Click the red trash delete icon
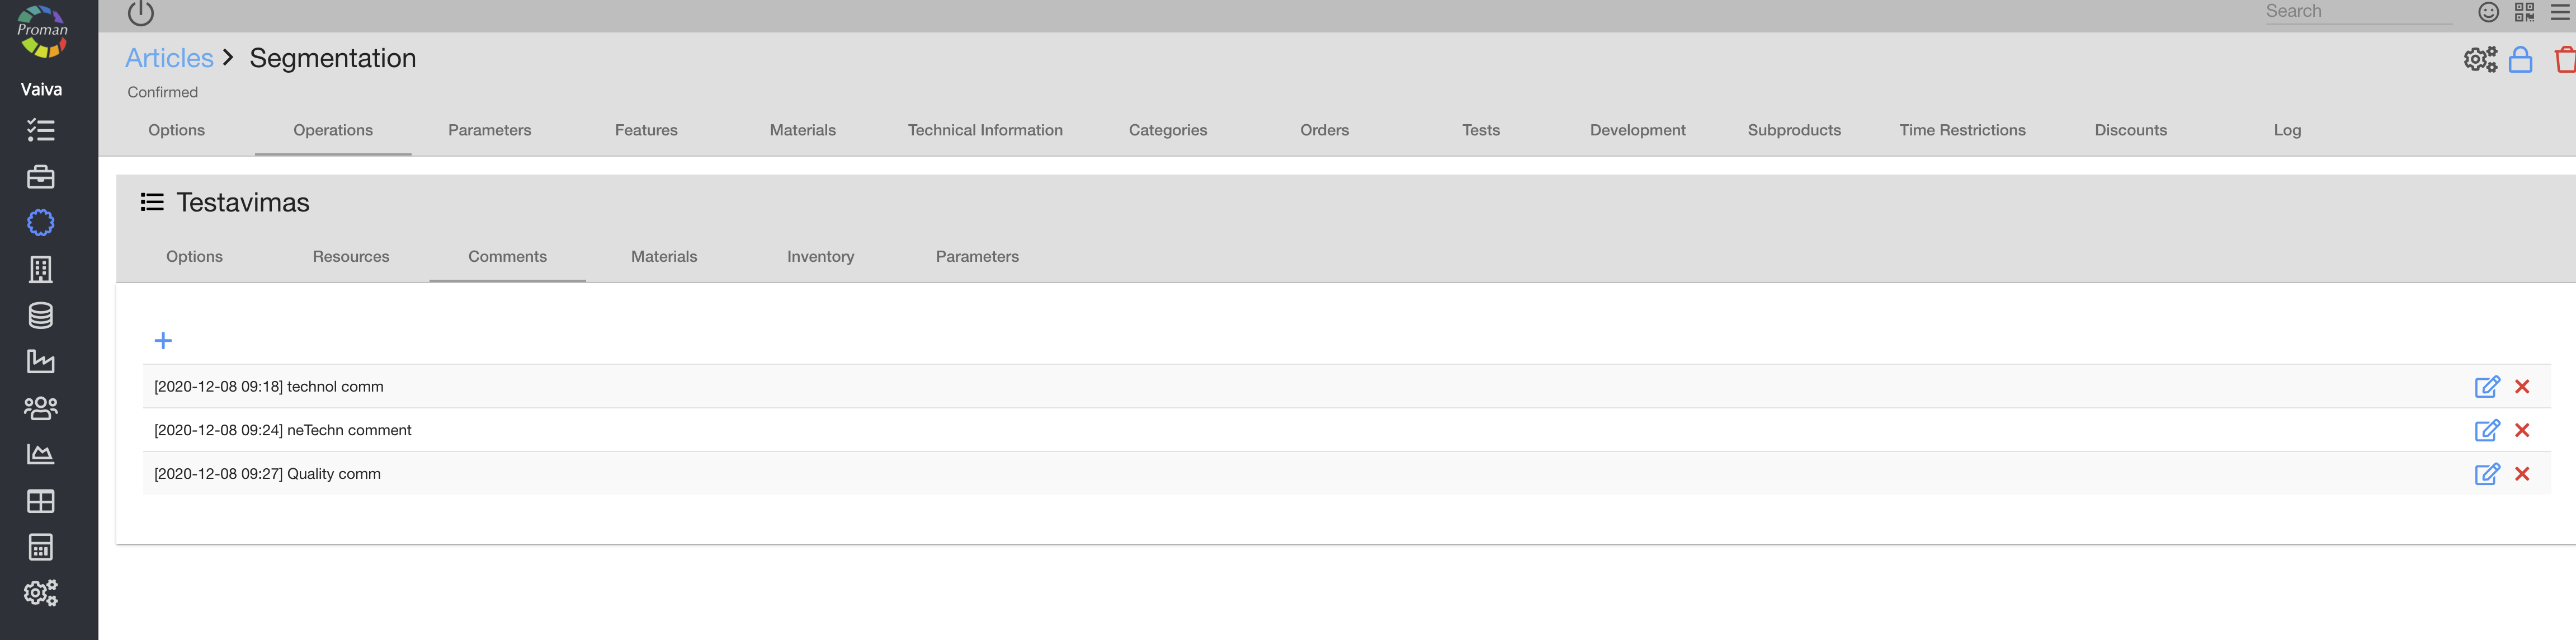The height and width of the screenshot is (640, 2576). (x=2564, y=60)
